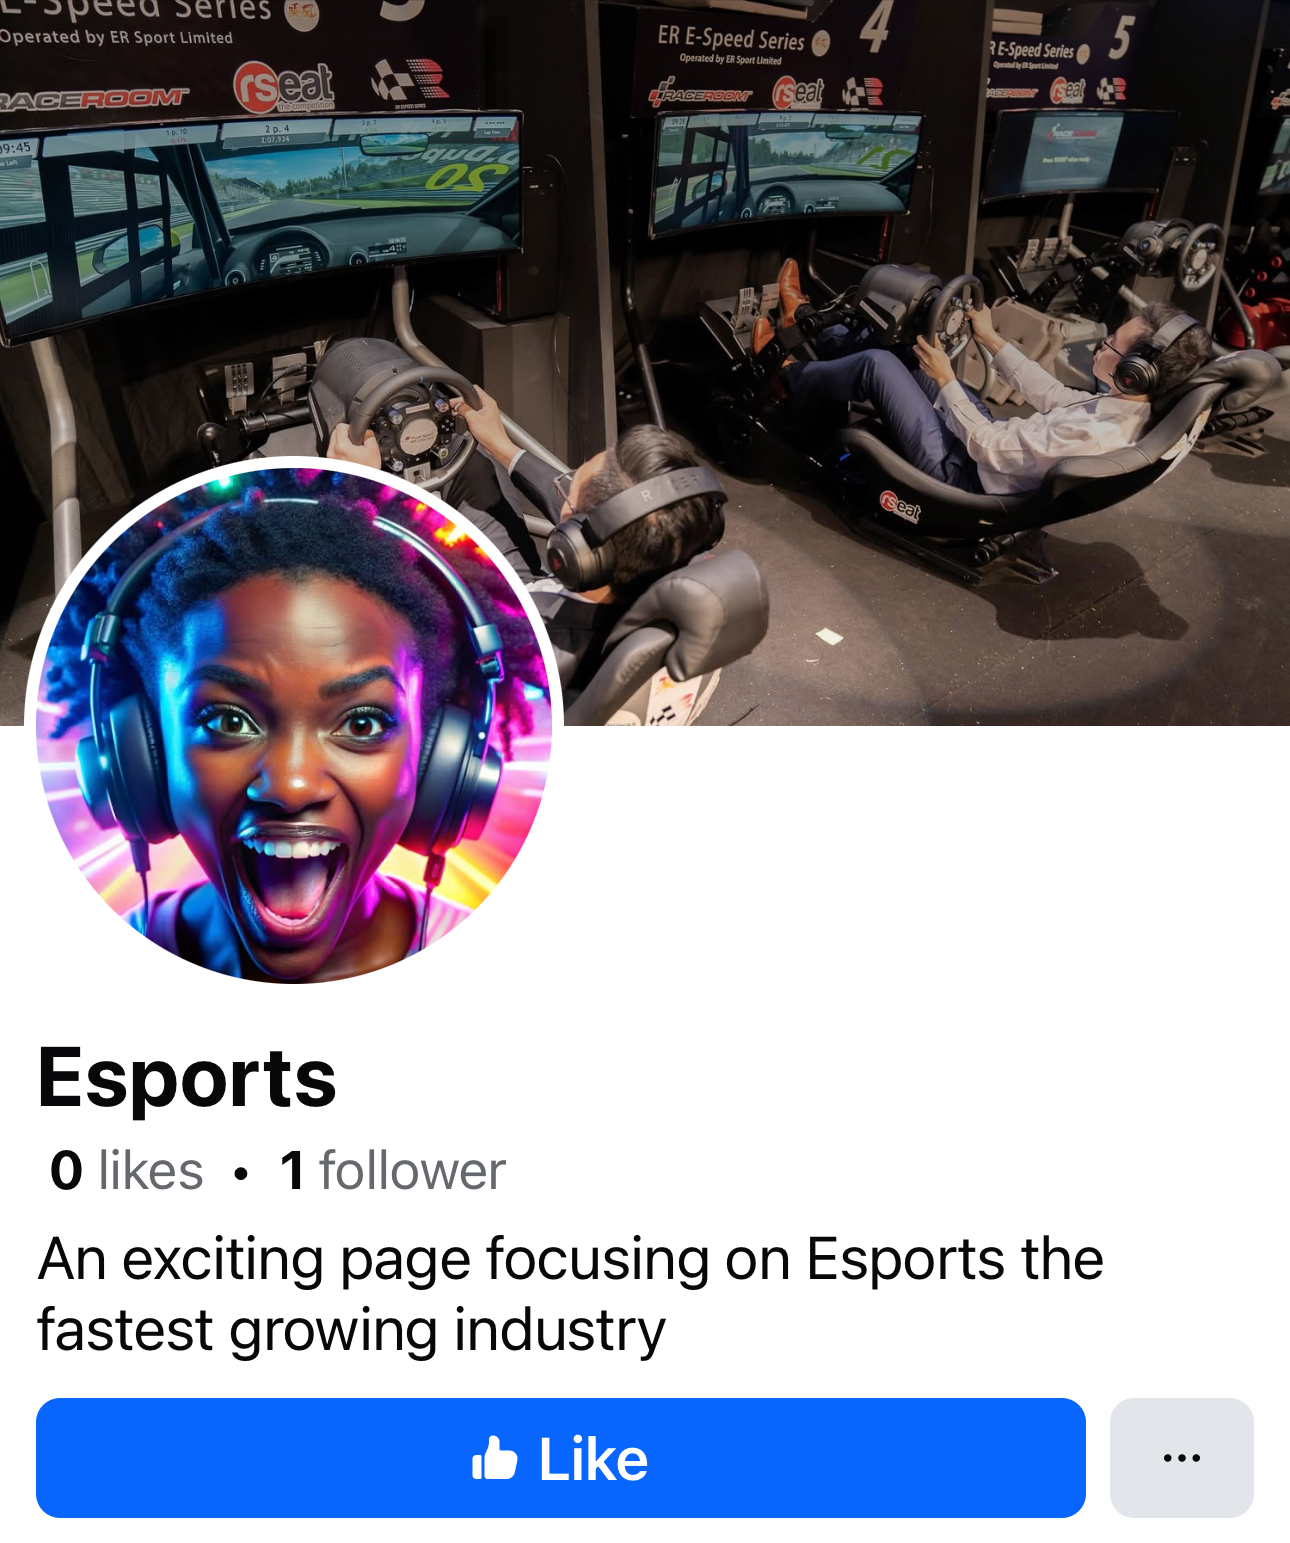Click the thumbs-up icon on Like button

(x=494, y=1458)
